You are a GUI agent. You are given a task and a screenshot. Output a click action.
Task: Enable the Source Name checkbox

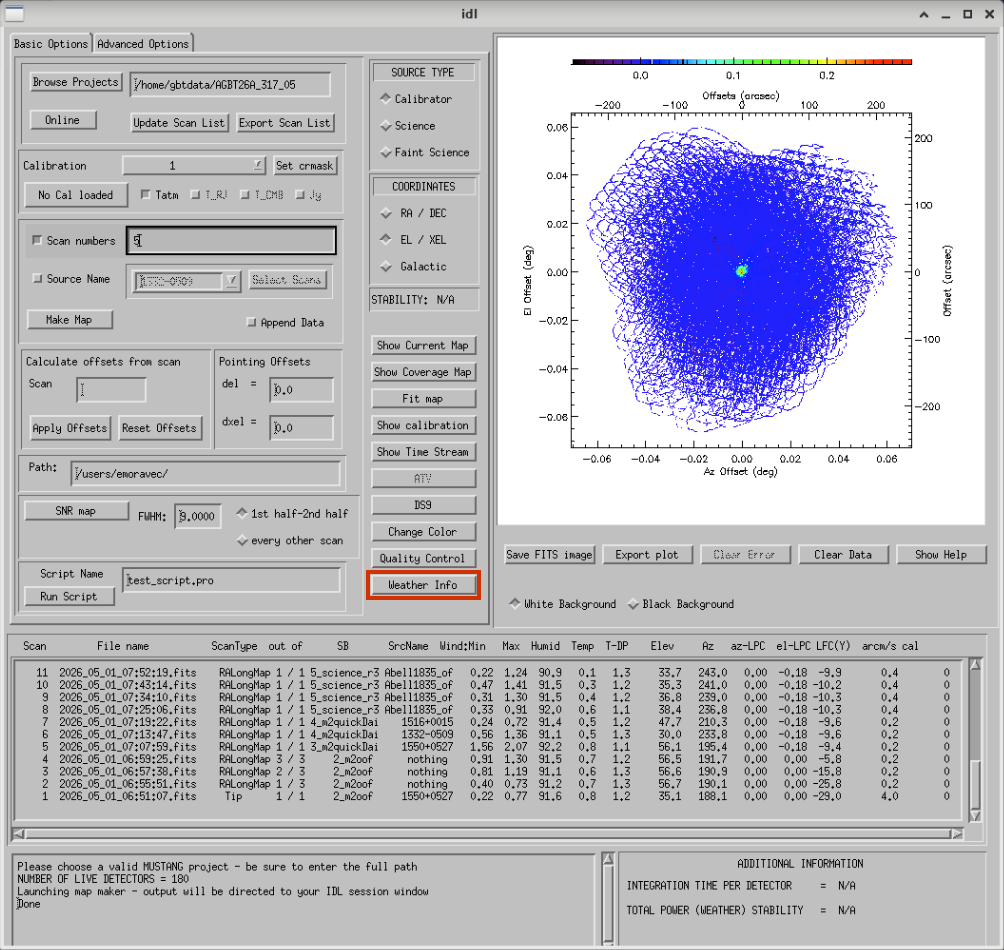pos(37,278)
